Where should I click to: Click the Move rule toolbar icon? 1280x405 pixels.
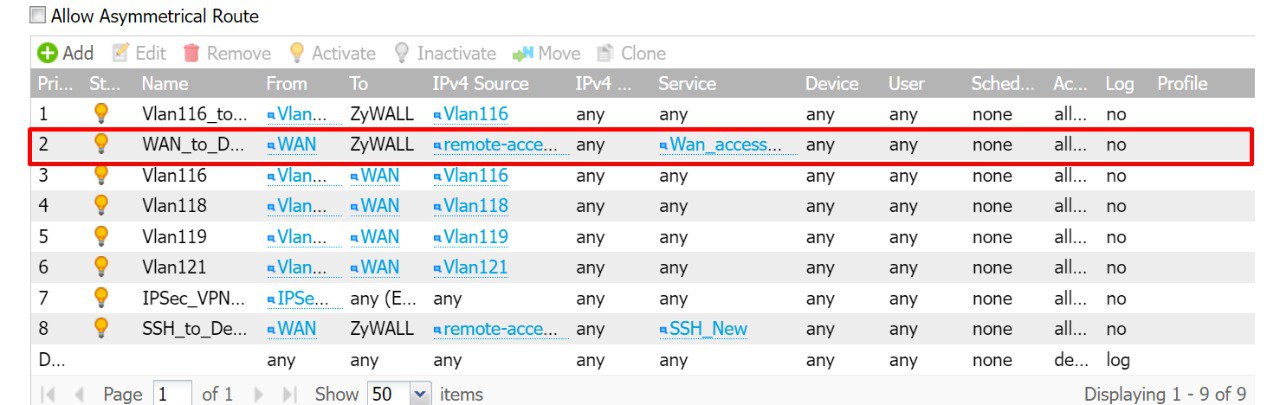[522, 53]
